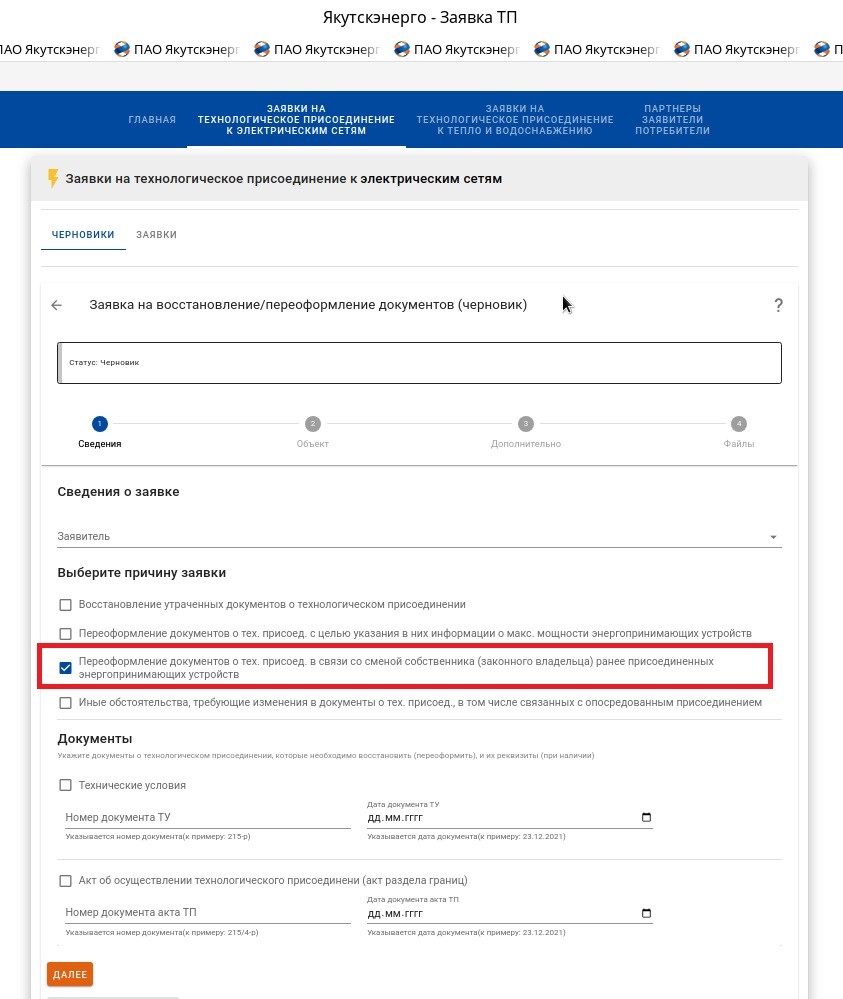The width and height of the screenshot is (843, 999).
Task: Open Заявки на тепло и водоснабжение menu
Action: pyautogui.click(x=514, y=120)
